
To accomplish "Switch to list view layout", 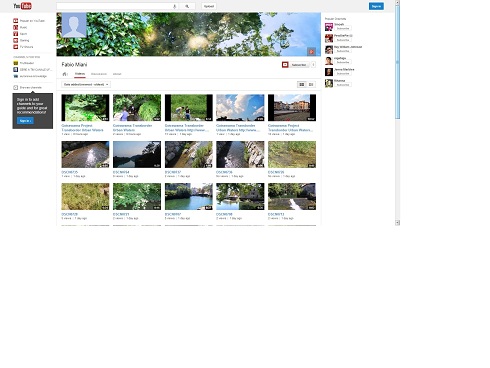I will click(311, 85).
